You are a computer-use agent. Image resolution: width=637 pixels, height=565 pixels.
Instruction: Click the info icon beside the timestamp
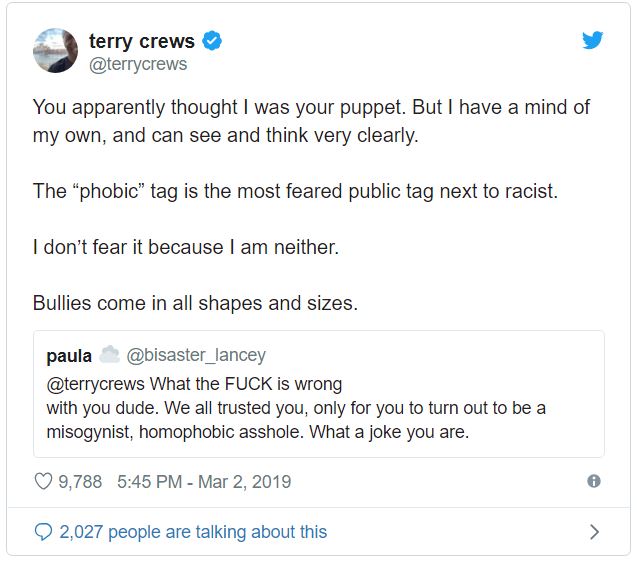593,481
